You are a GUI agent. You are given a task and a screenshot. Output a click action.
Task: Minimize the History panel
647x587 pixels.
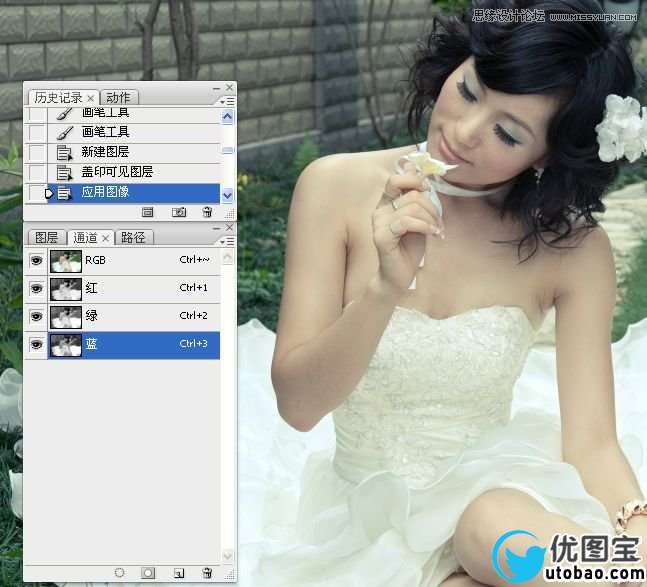point(216,88)
